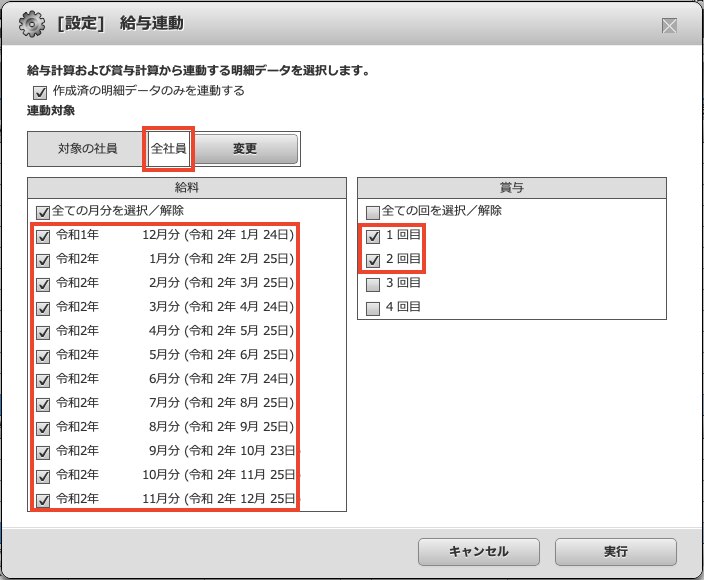Click the 実行 button
Screen dimensions: 704x580
(616, 552)
